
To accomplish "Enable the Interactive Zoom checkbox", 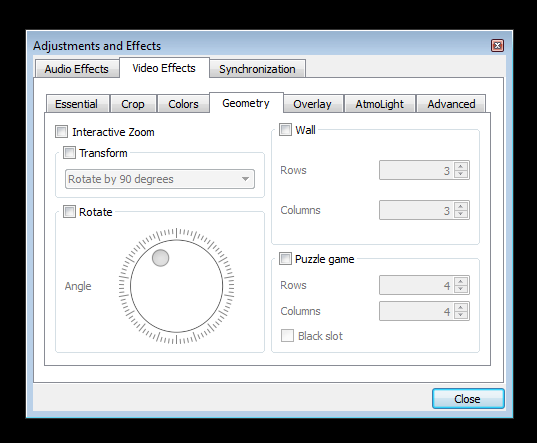I will click(62, 132).
